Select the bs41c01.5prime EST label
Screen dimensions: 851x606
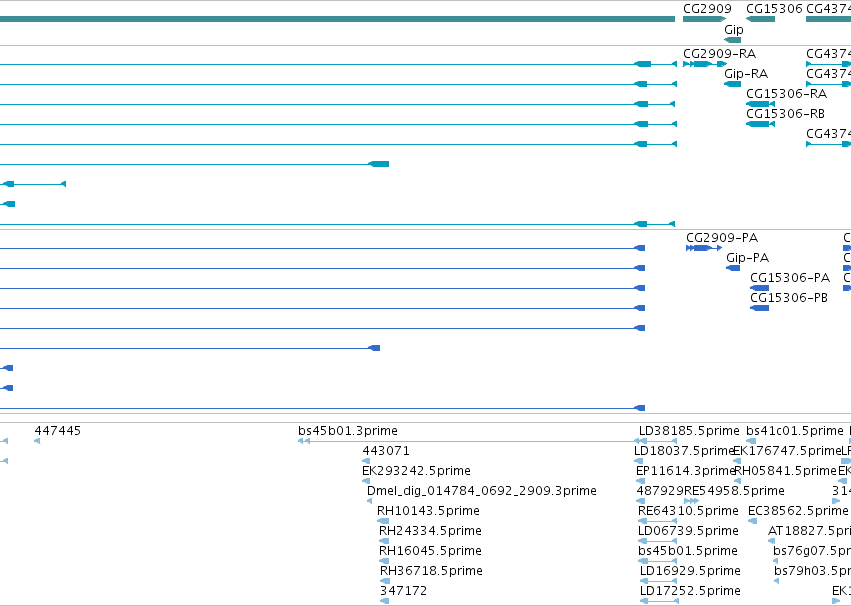(795, 431)
